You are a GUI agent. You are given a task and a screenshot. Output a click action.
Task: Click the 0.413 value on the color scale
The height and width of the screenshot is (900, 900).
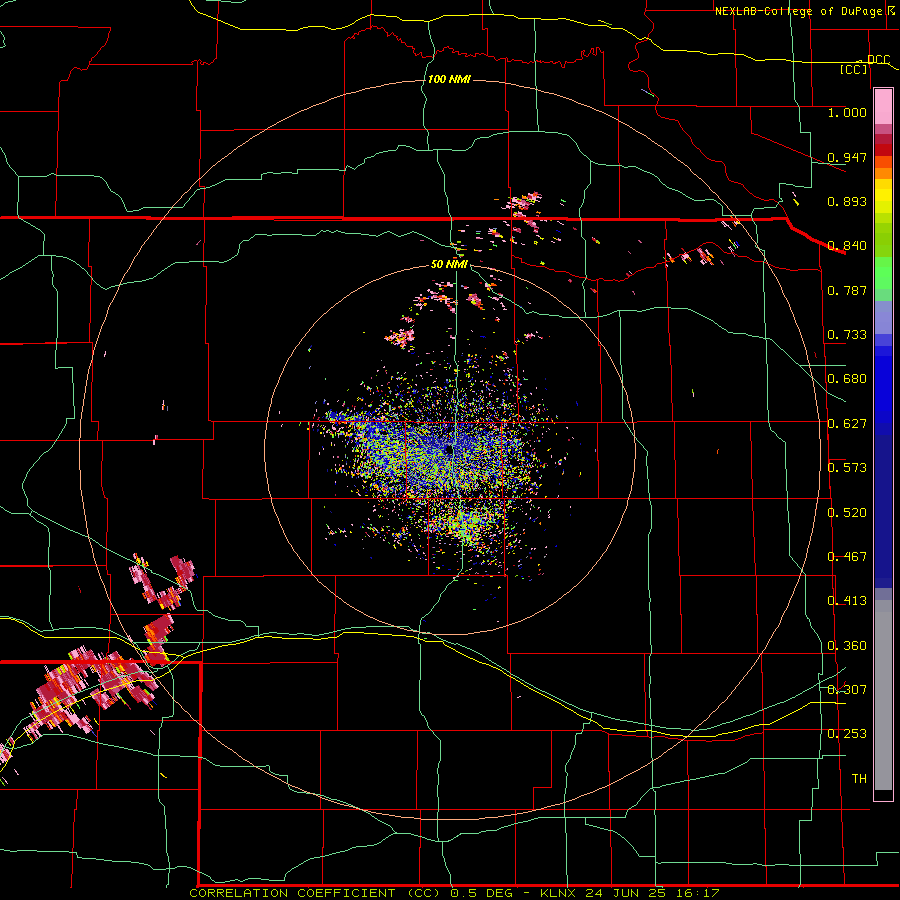[847, 601]
